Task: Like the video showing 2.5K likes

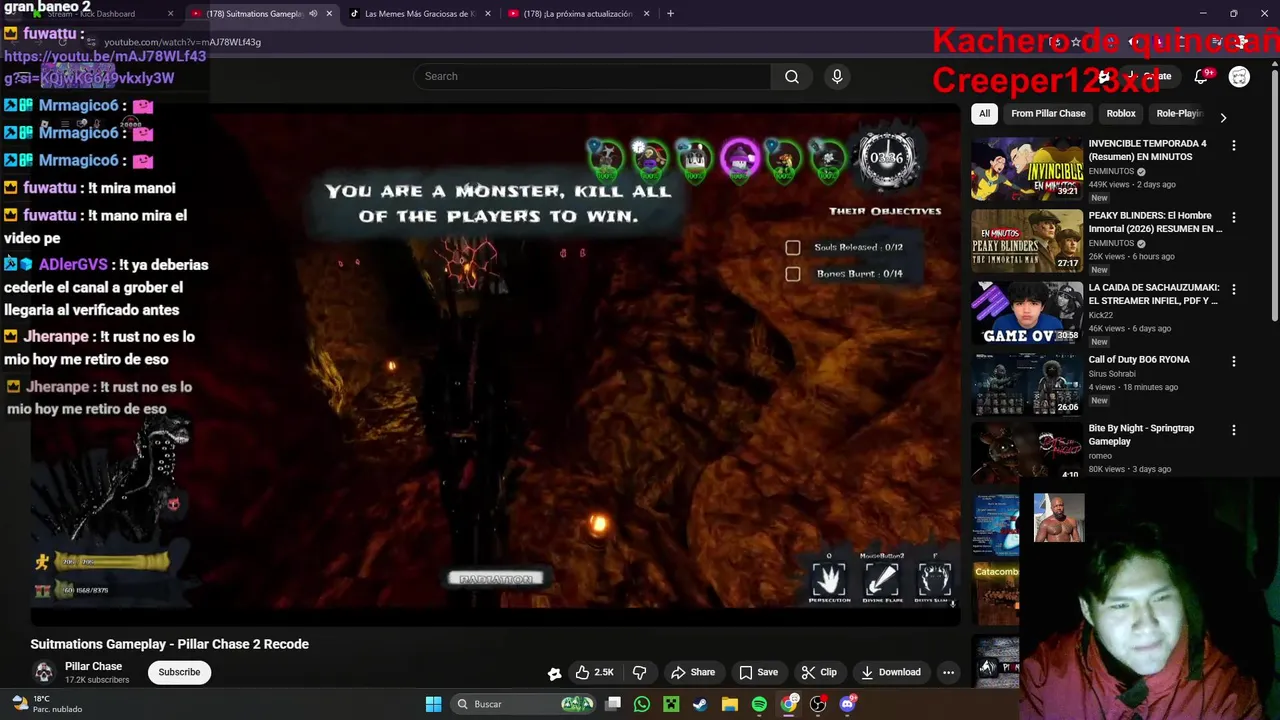Action: pos(595,672)
